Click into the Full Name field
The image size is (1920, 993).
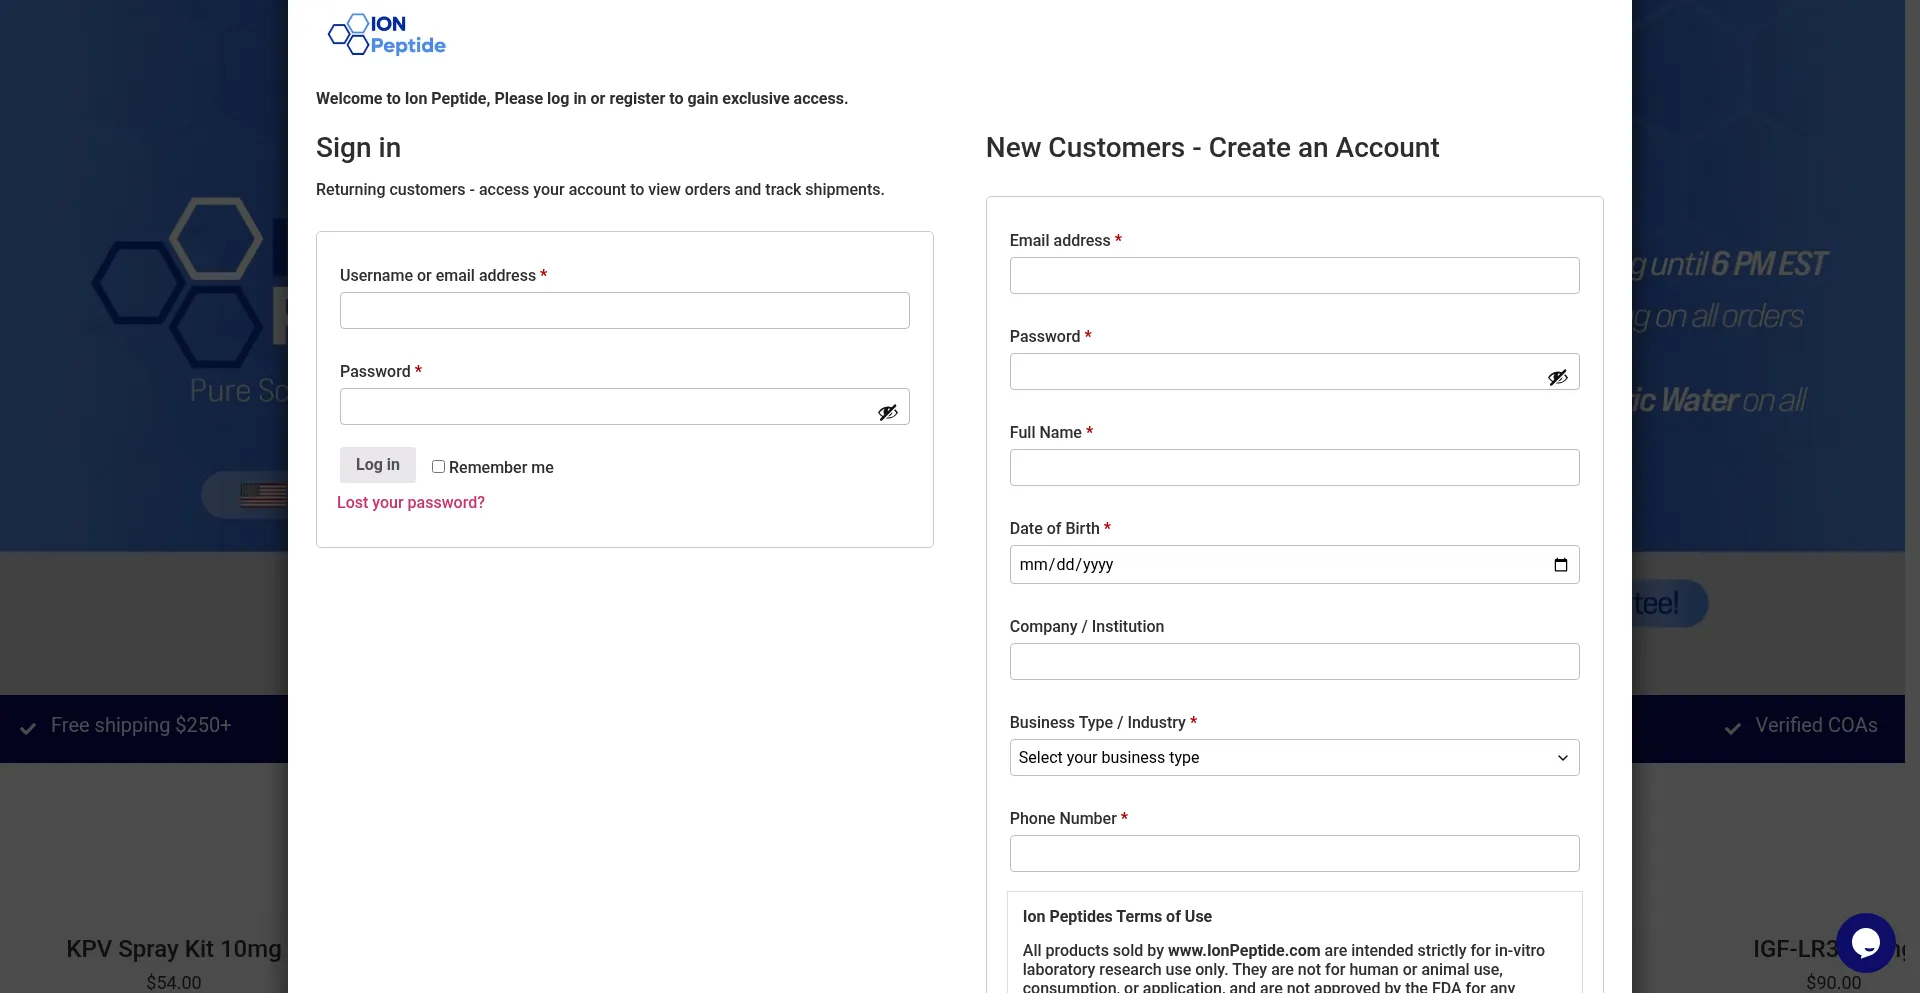tap(1294, 468)
